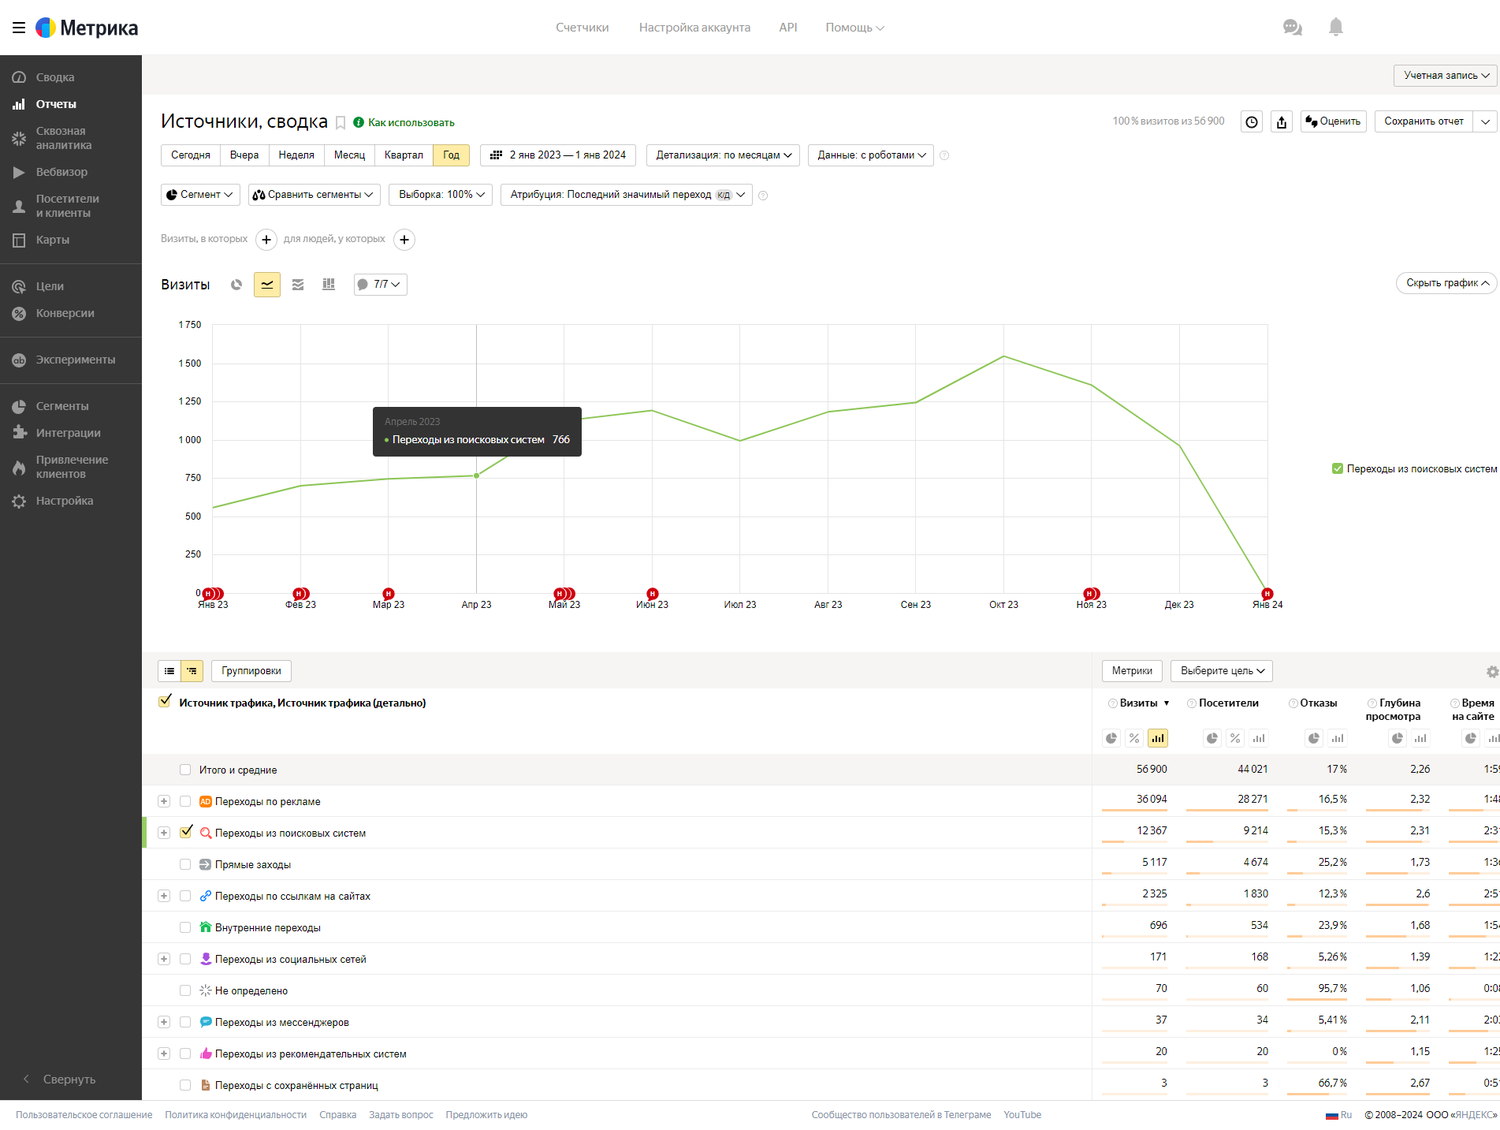Open Счетчики in top navigation
The image size is (1500, 1130).
pos(582,28)
